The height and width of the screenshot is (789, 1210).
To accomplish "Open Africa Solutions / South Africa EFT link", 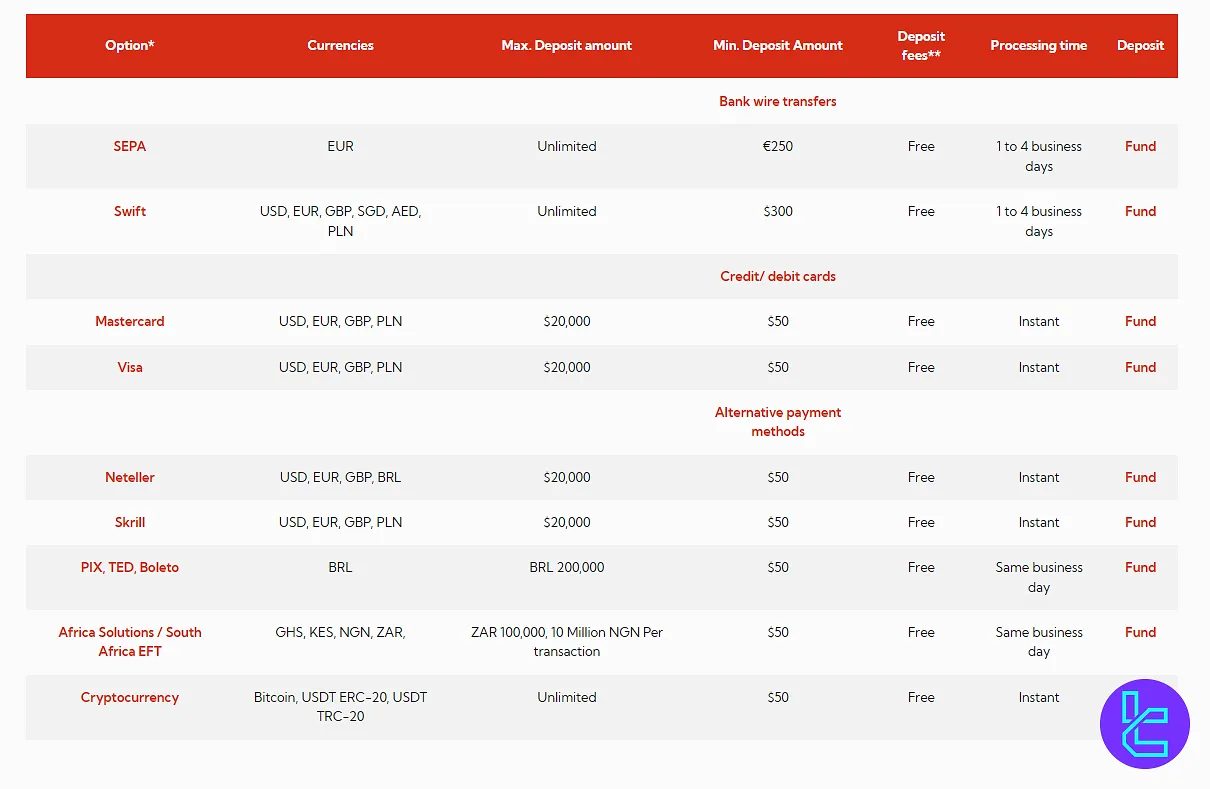I will (x=130, y=641).
